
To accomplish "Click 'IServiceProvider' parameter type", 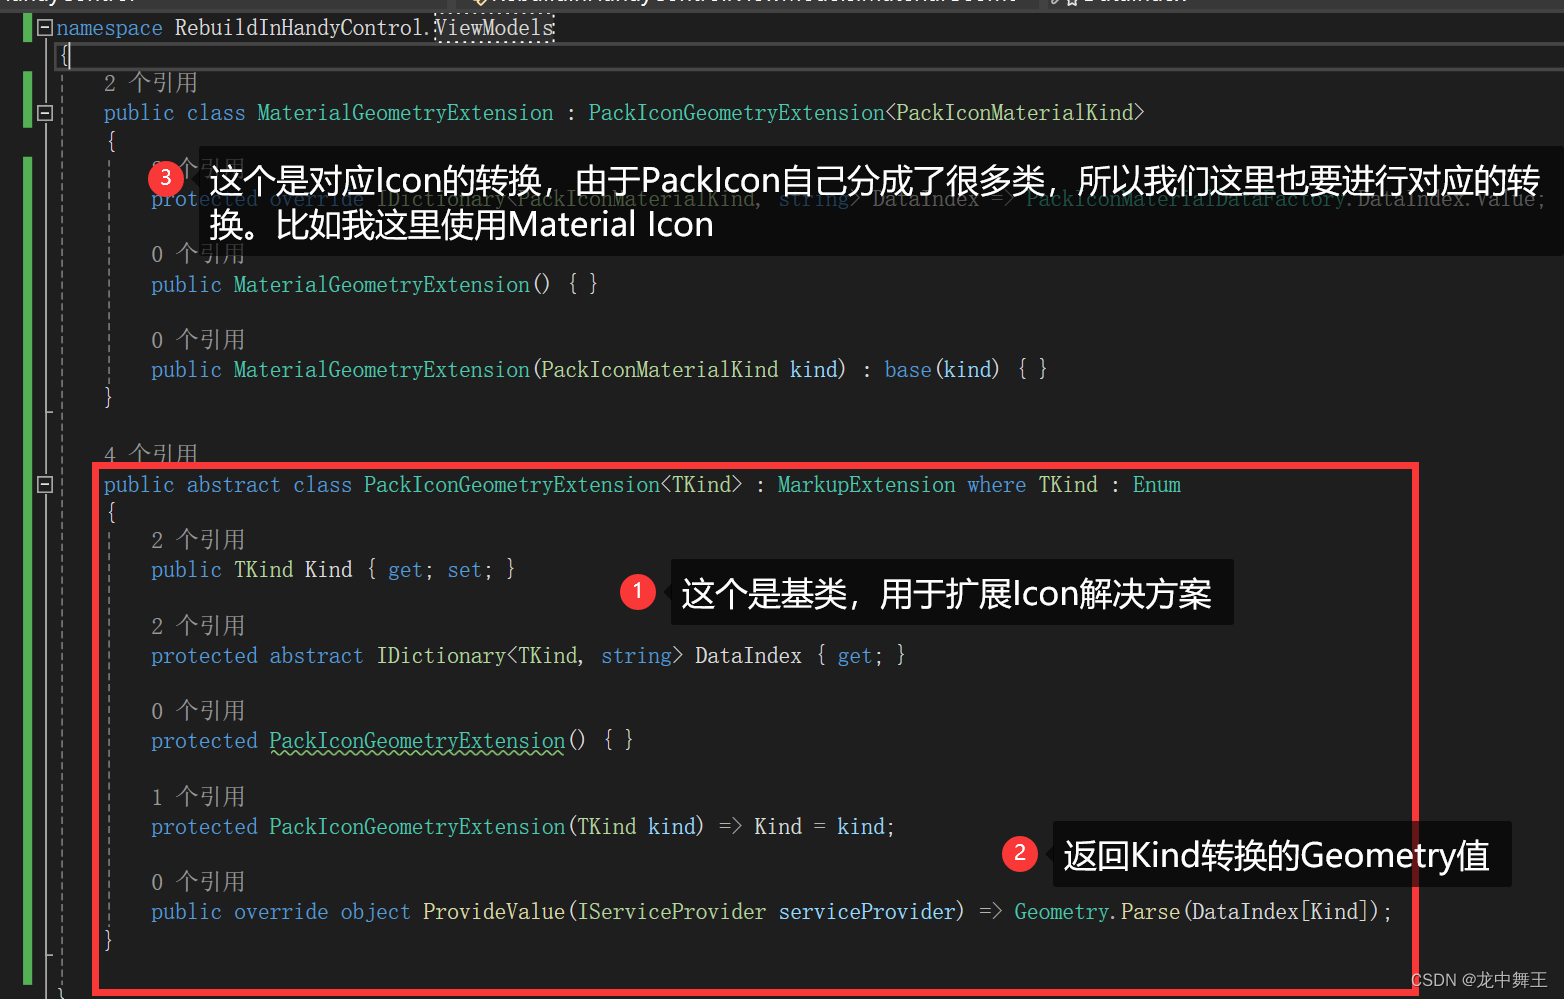I will coord(672,912).
